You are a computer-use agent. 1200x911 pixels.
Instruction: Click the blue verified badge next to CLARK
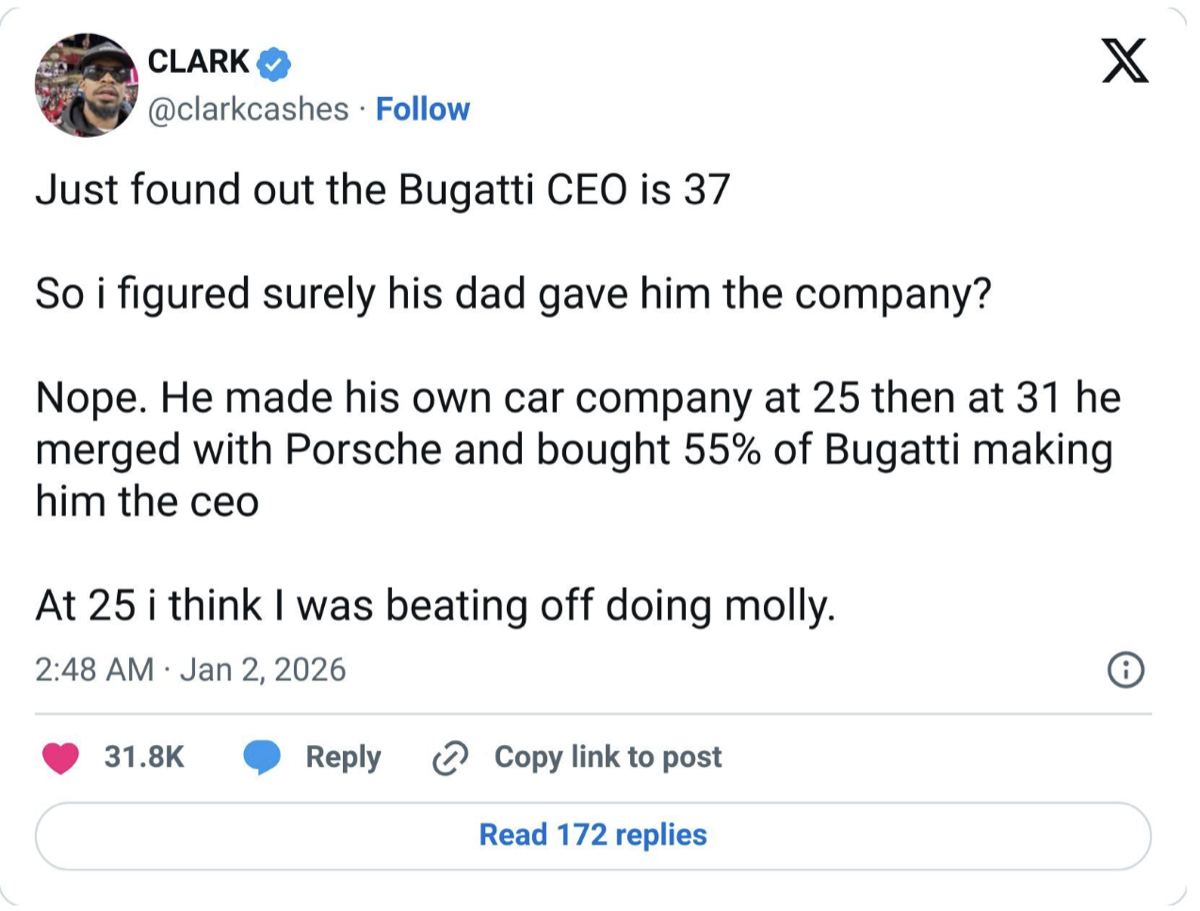(x=274, y=63)
